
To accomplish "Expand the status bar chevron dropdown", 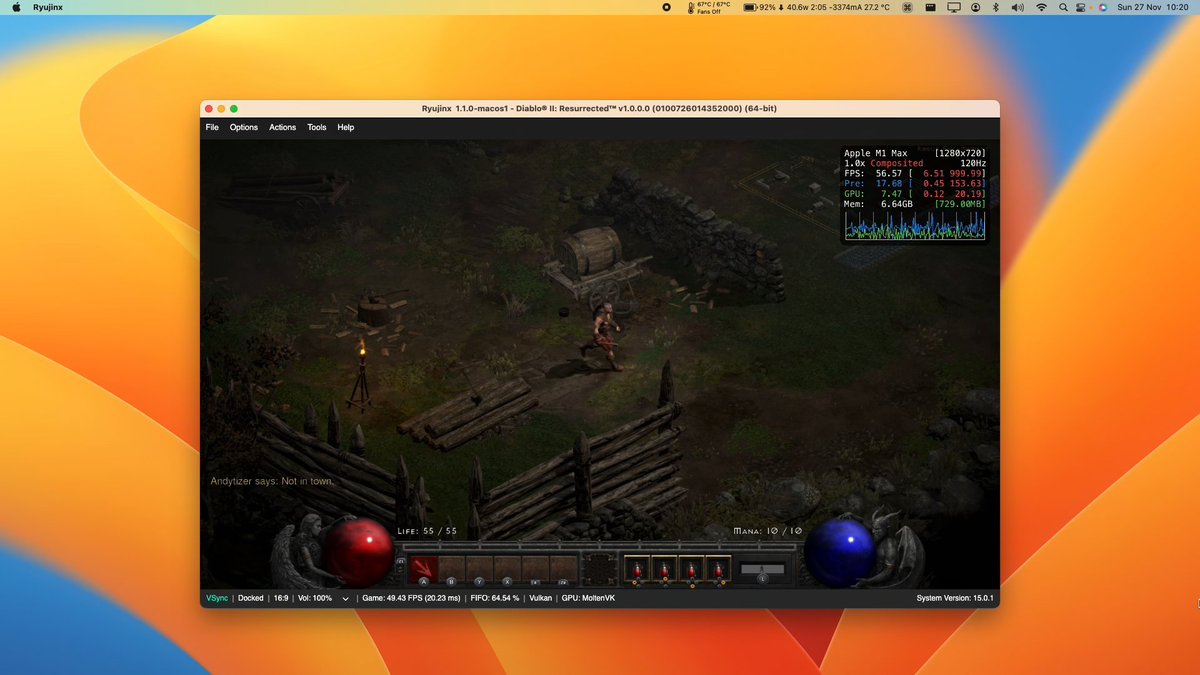I will tap(346, 599).
